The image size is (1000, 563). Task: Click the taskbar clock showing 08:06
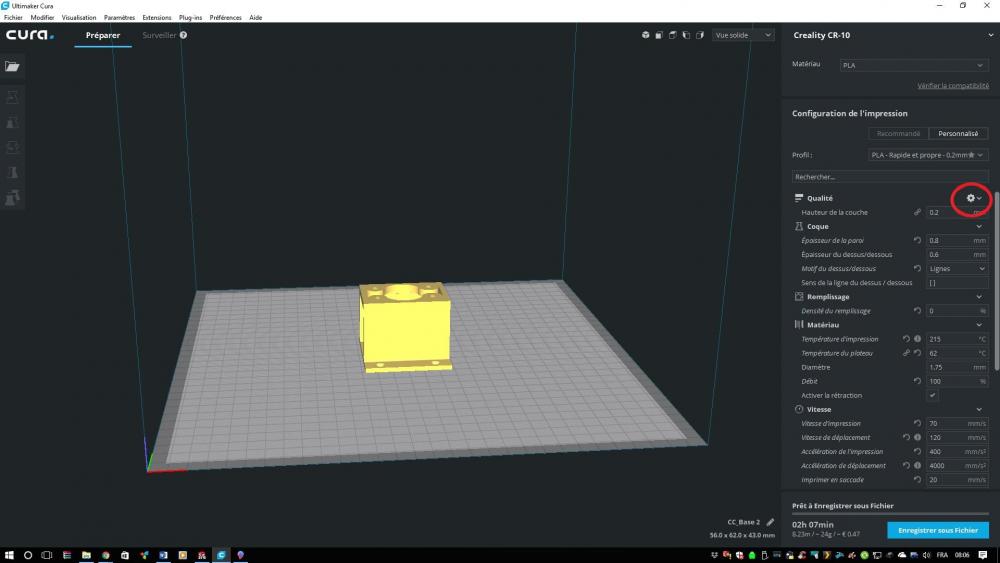coord(962,555)
